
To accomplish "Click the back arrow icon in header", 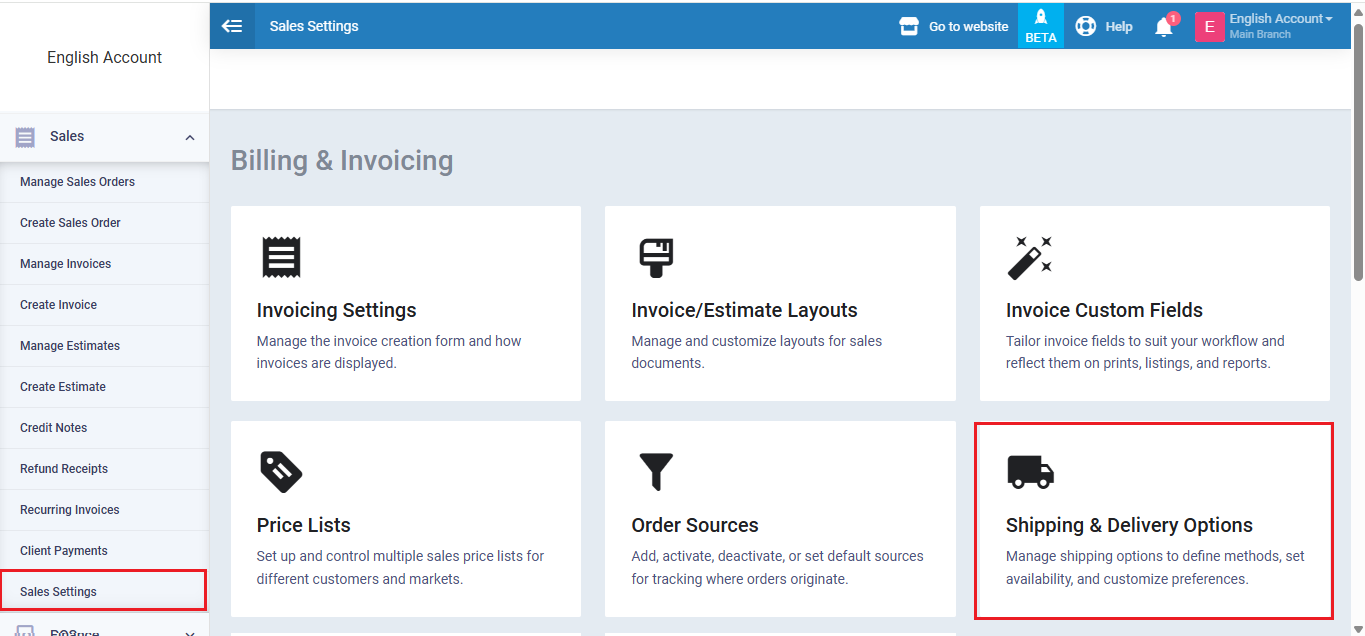I will (232, 26).
